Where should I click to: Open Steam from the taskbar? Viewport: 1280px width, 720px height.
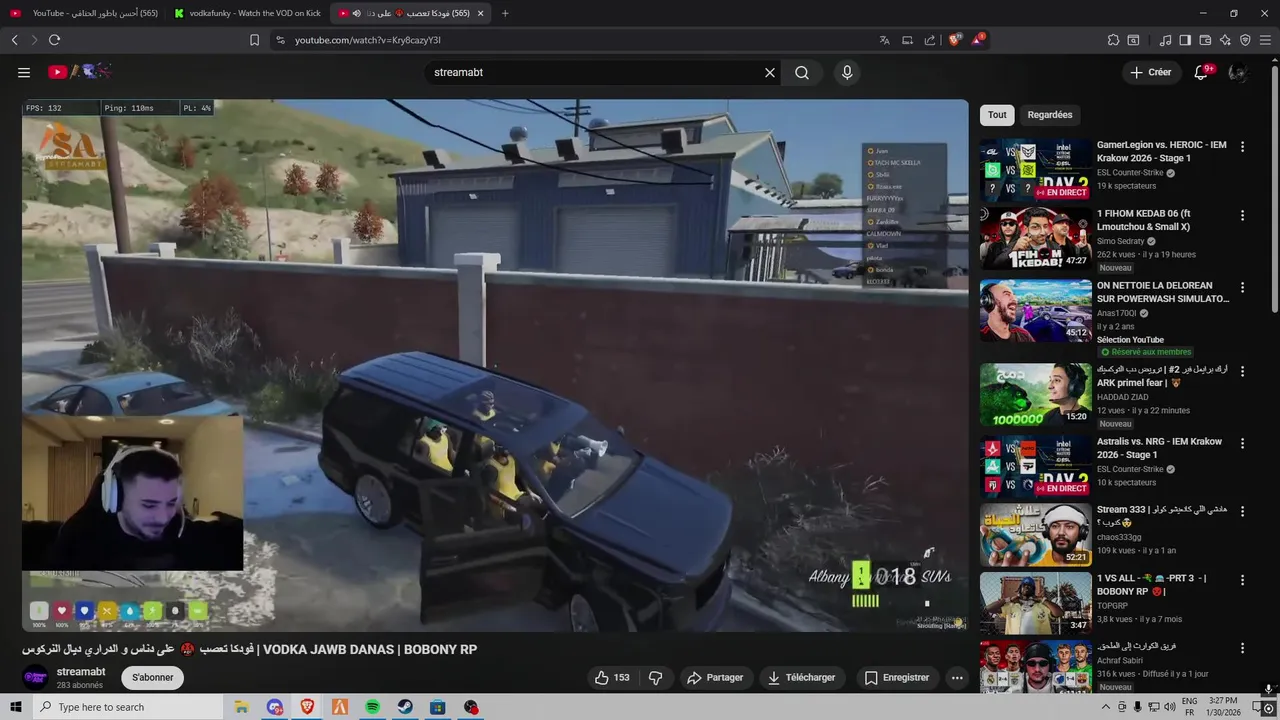point(405,707)
